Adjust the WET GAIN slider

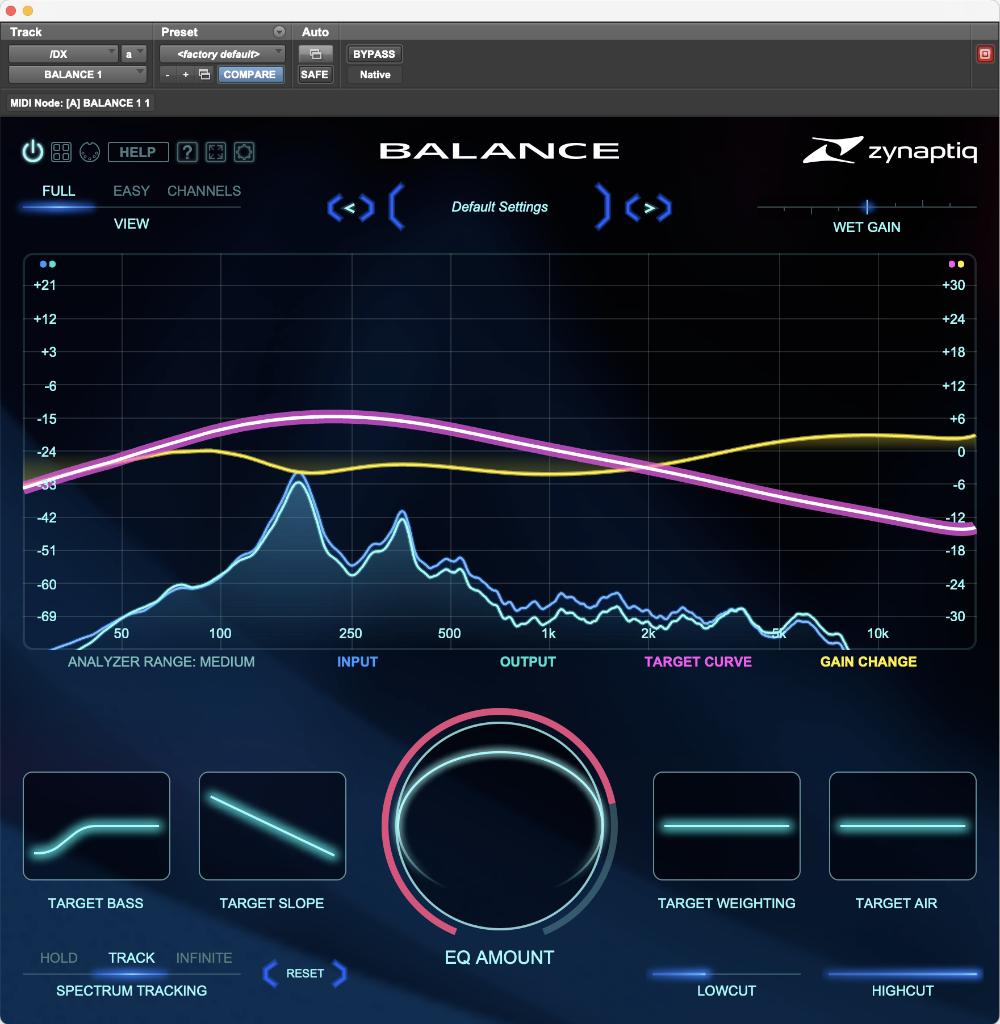pyautogui.click(x=867, y=207)
